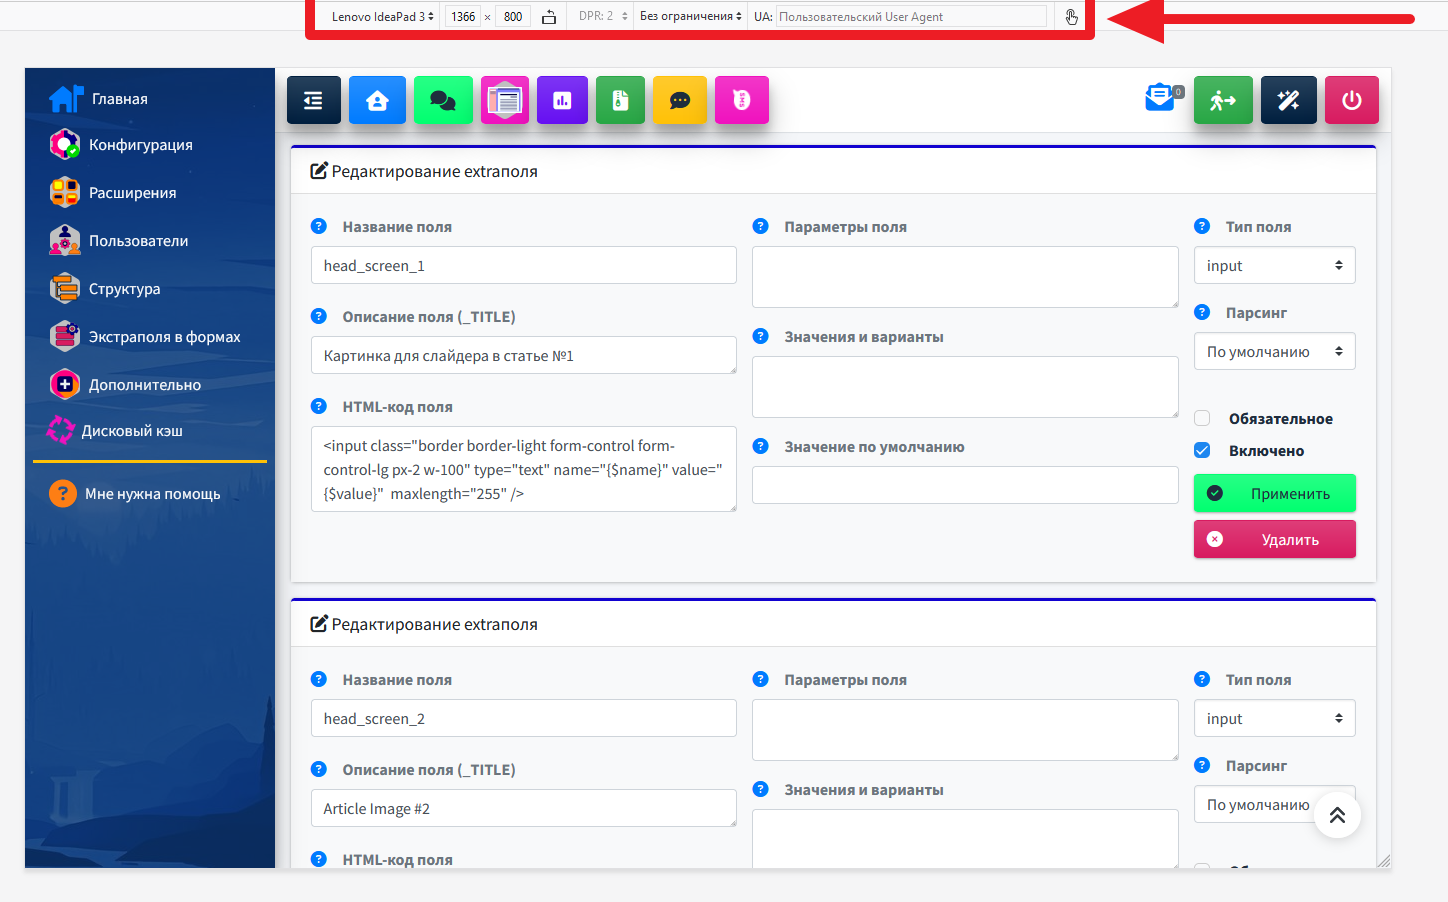Click the blue home icon button in toolbar

coord(377,100)
